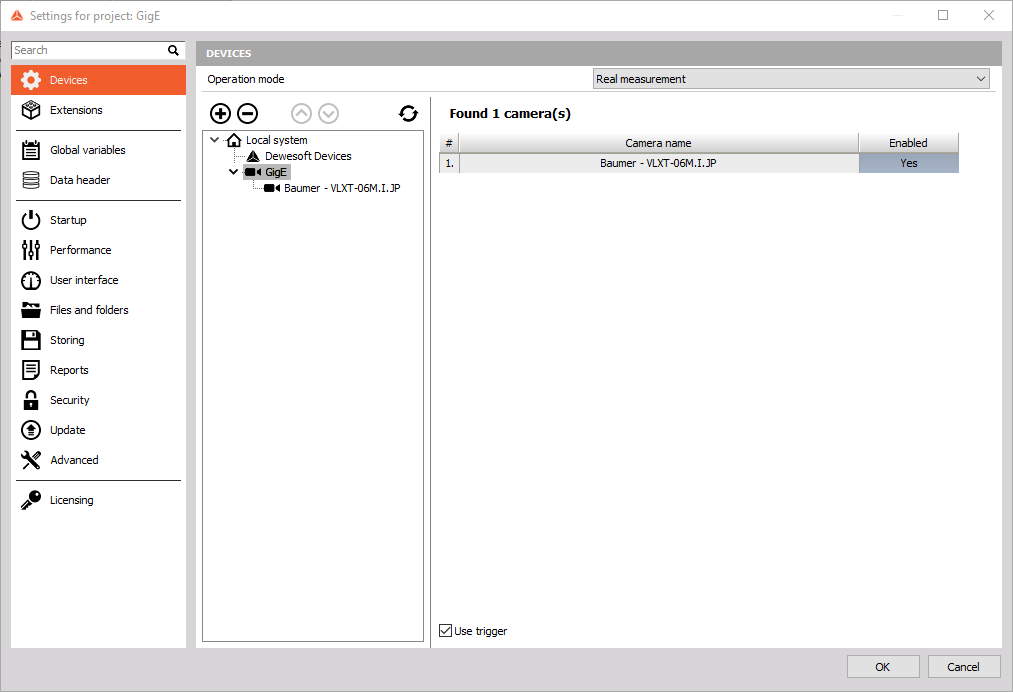Click the Advanced tools icon

pos(31,460)
